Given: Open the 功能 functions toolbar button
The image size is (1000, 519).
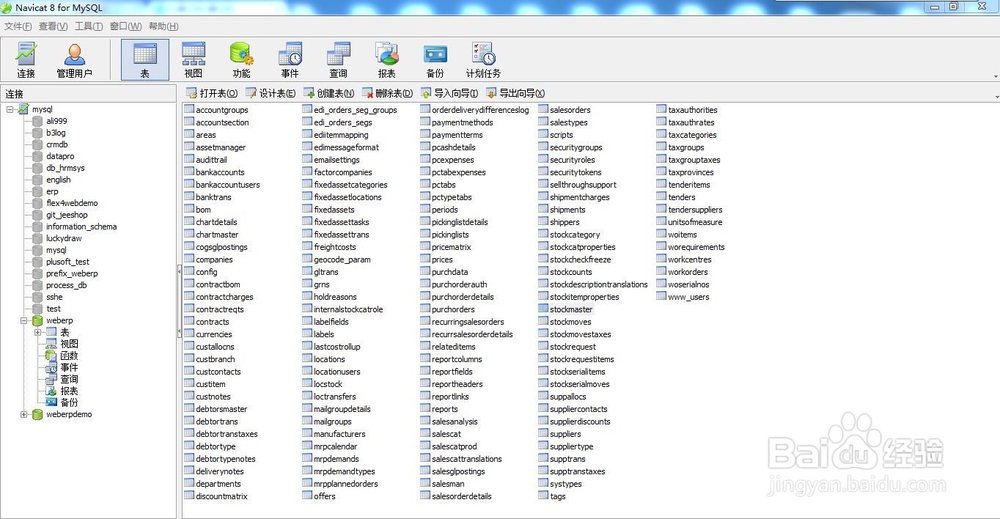Looking at the screenshot, I should pyautogui.click(x=242, y=60).
